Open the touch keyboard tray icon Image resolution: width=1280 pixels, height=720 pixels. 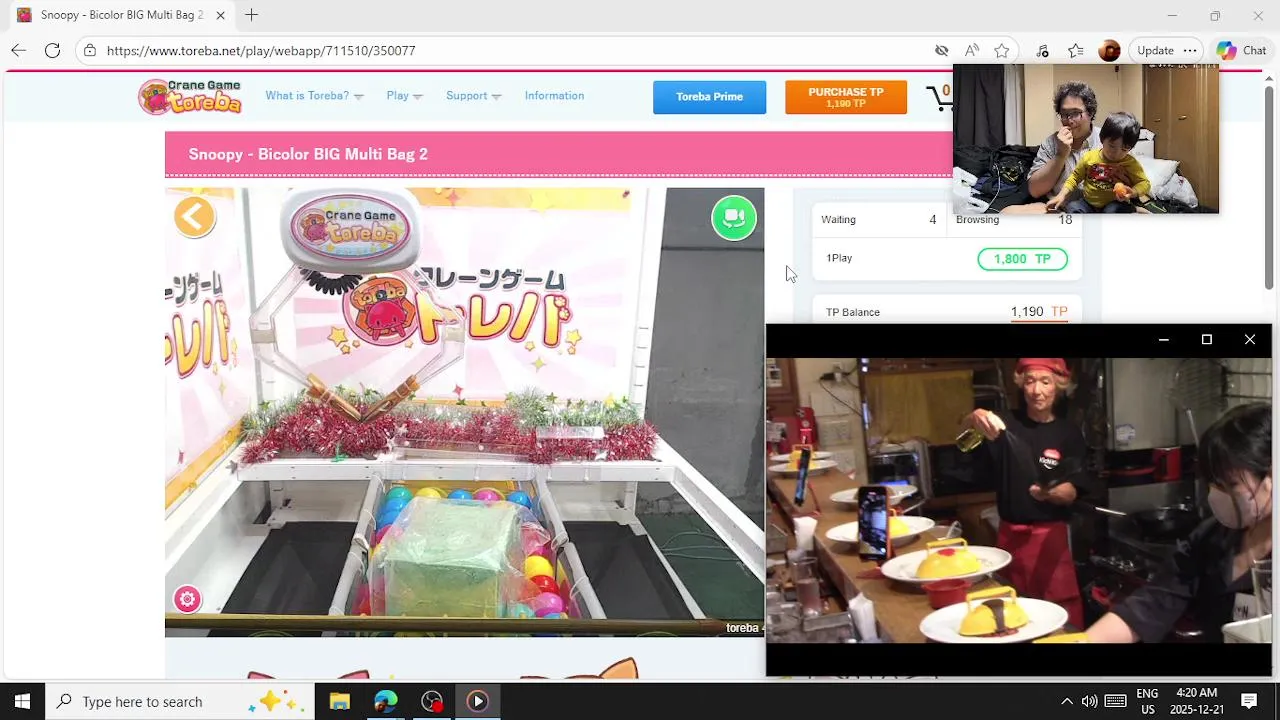point(1115,701)
